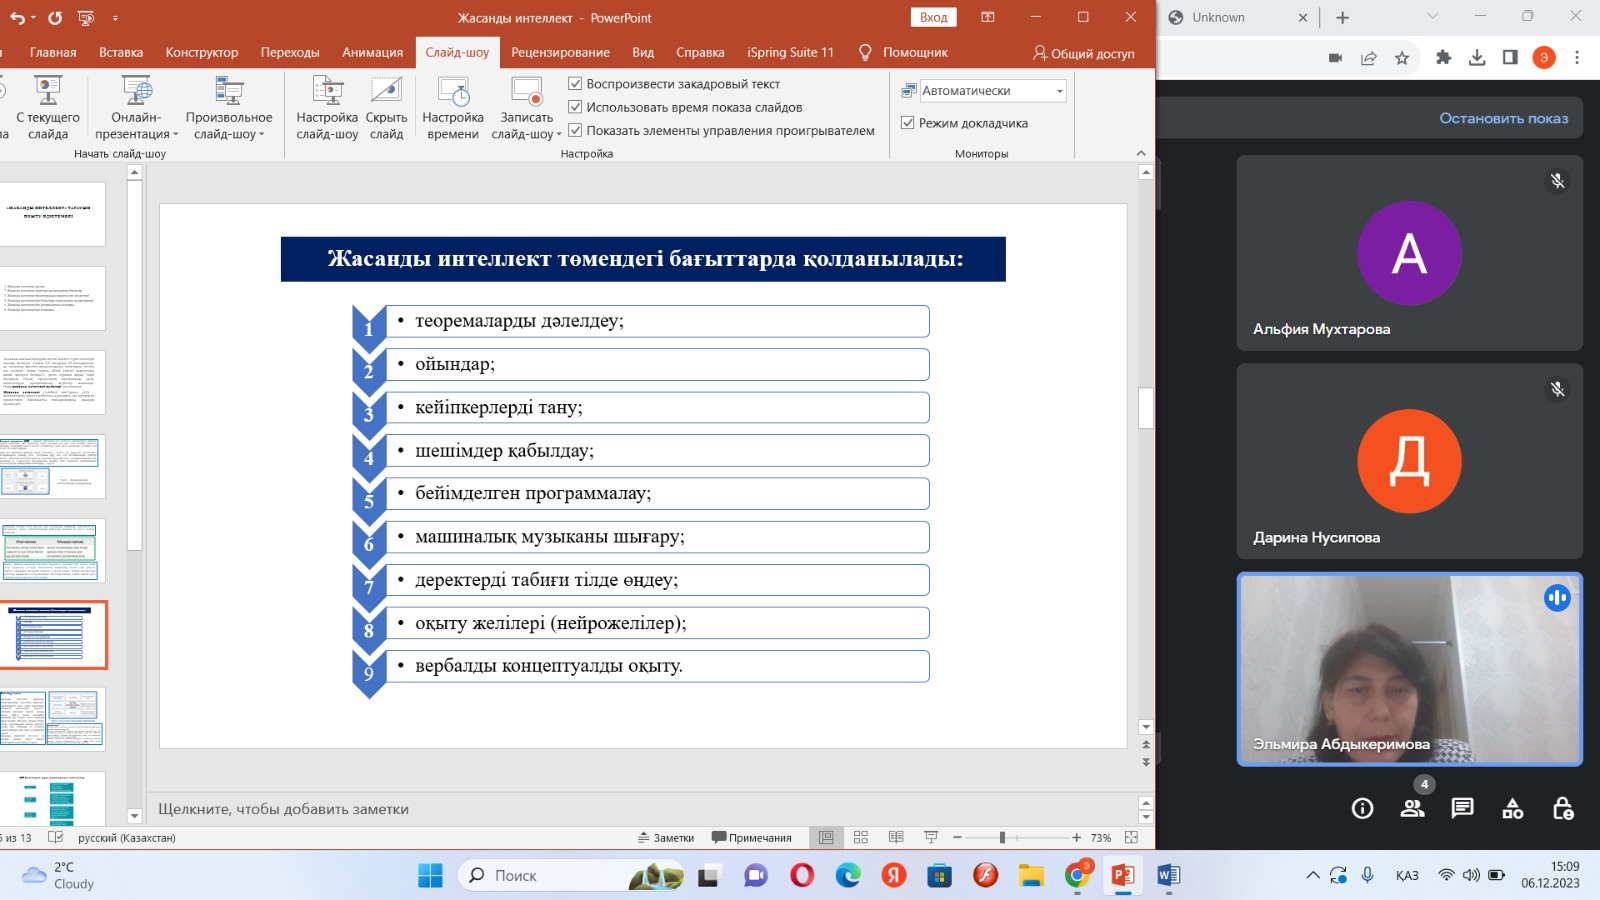Click the Rehearse Timings icon
This screenshot has width=1600, height=900.
pyautogui.click(x=453, y=108)
